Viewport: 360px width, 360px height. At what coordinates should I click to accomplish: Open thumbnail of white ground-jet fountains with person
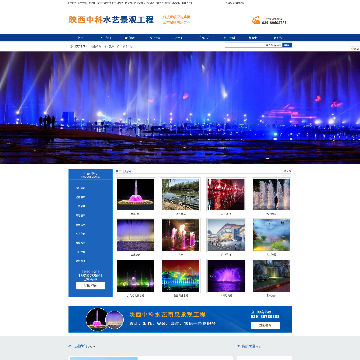click(271, 194)
